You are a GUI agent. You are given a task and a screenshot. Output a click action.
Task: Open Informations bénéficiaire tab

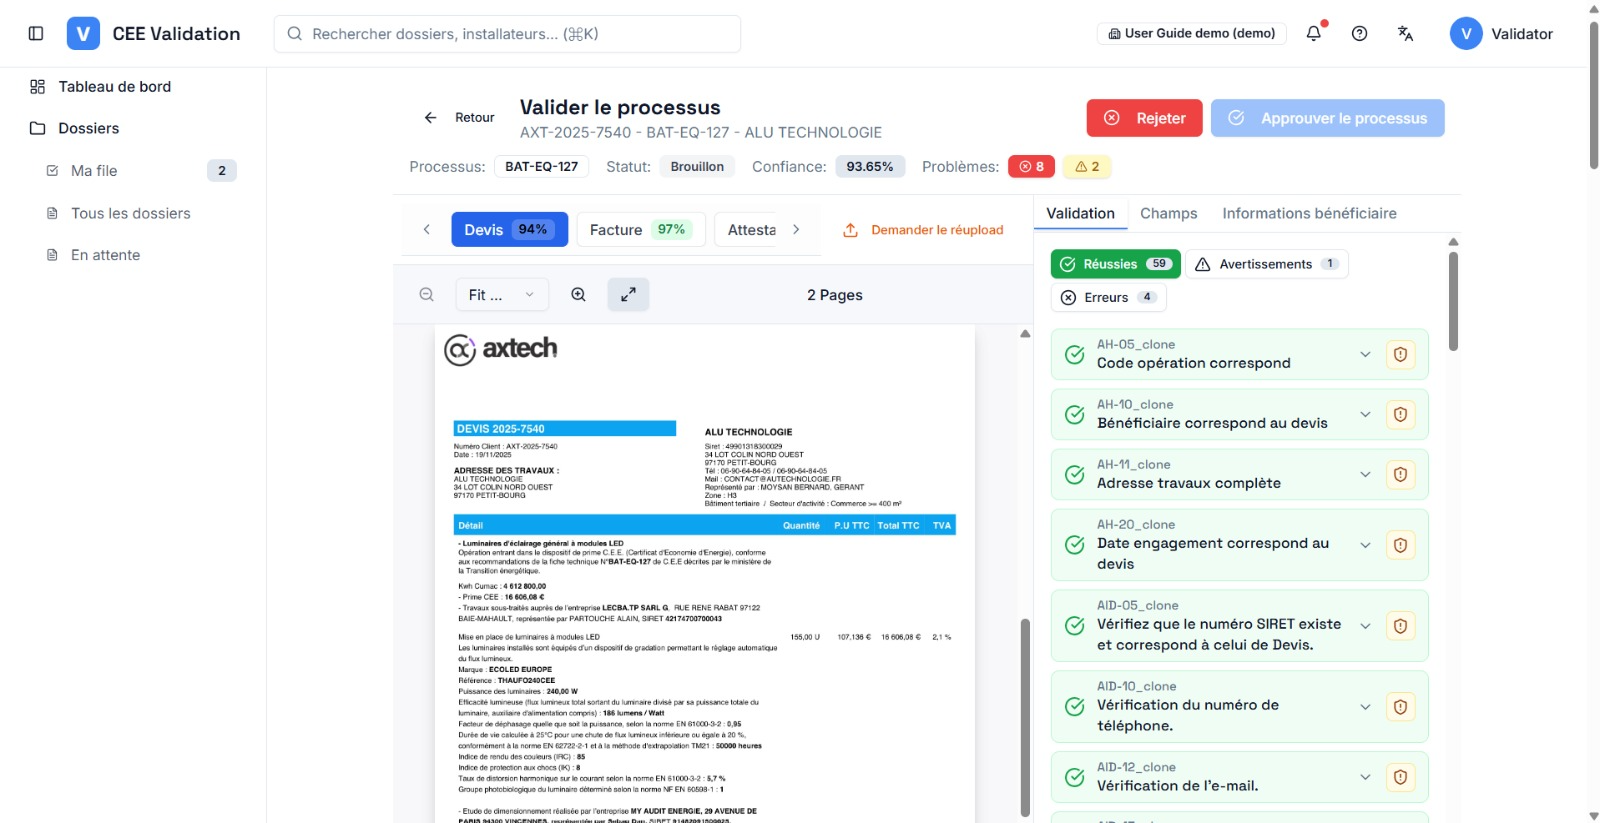coord(1309,213)
